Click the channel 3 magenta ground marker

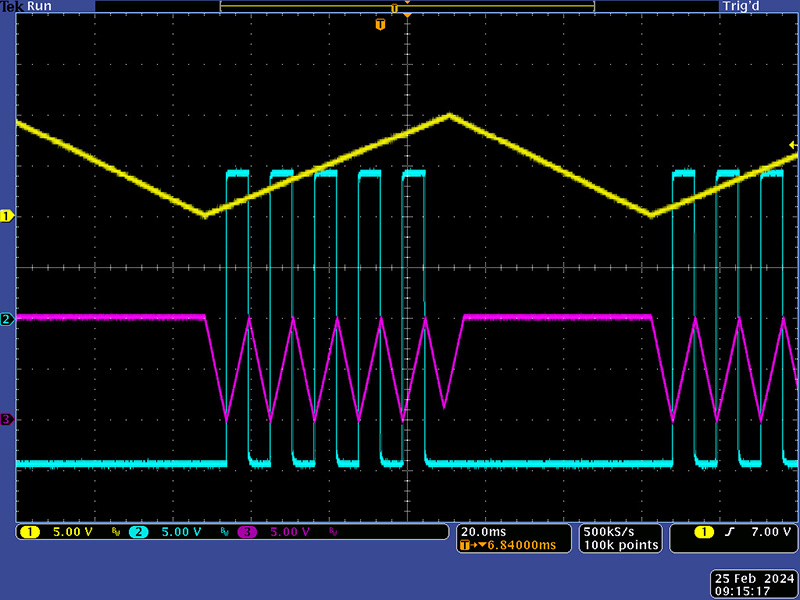(7, 420)
